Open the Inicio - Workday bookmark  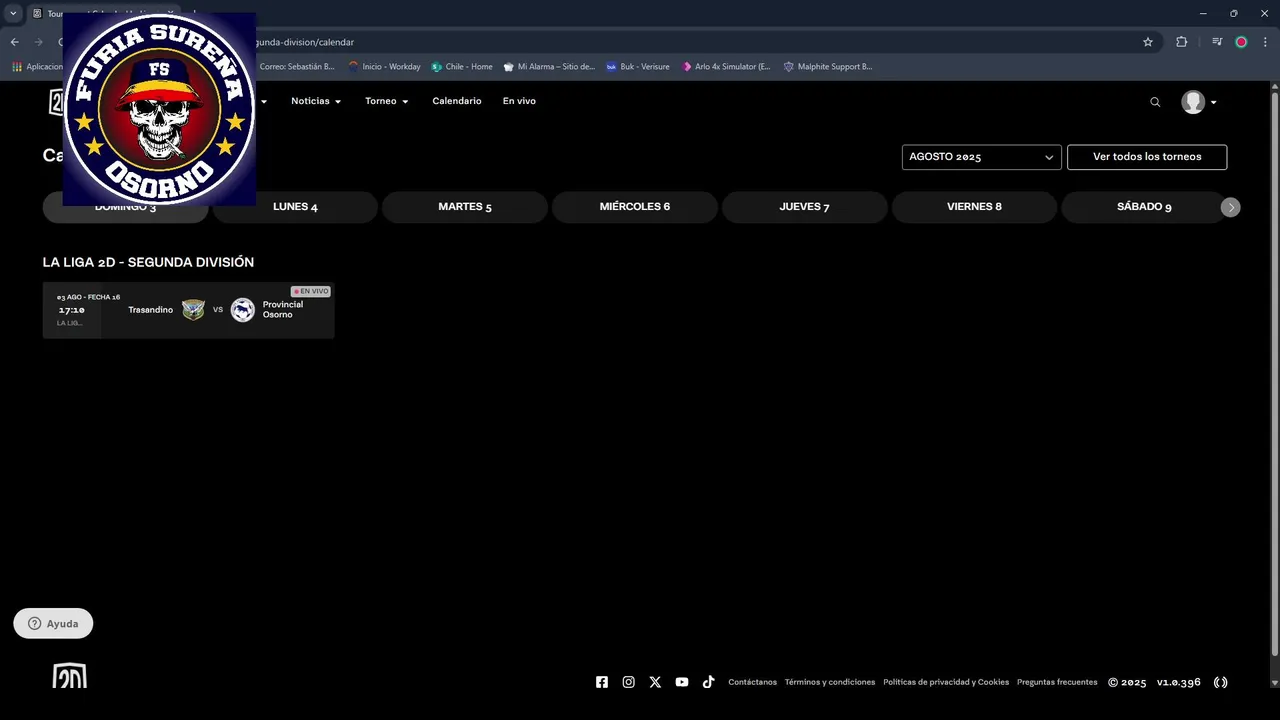(384, 67)
